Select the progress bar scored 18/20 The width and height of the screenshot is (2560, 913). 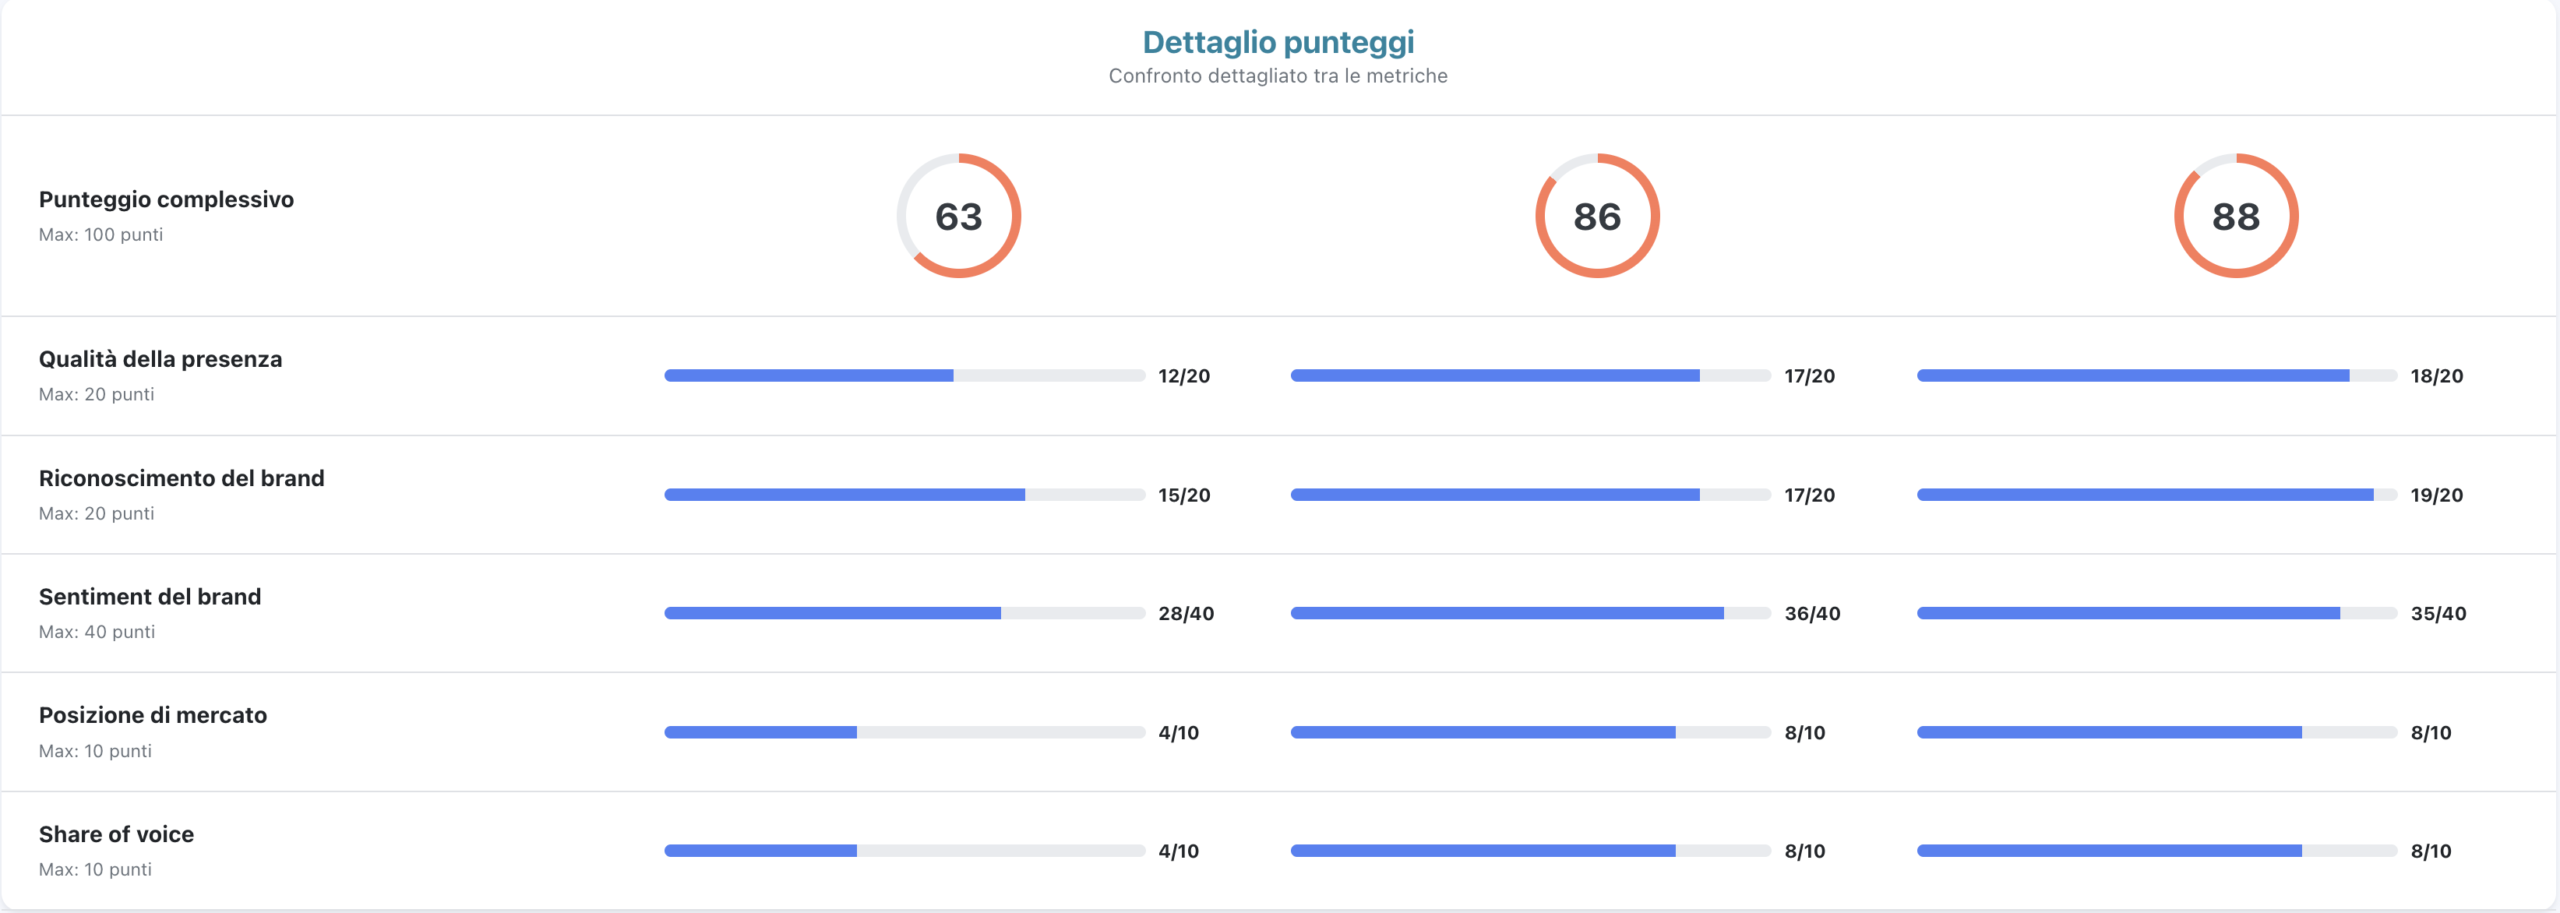point(2156,376)
